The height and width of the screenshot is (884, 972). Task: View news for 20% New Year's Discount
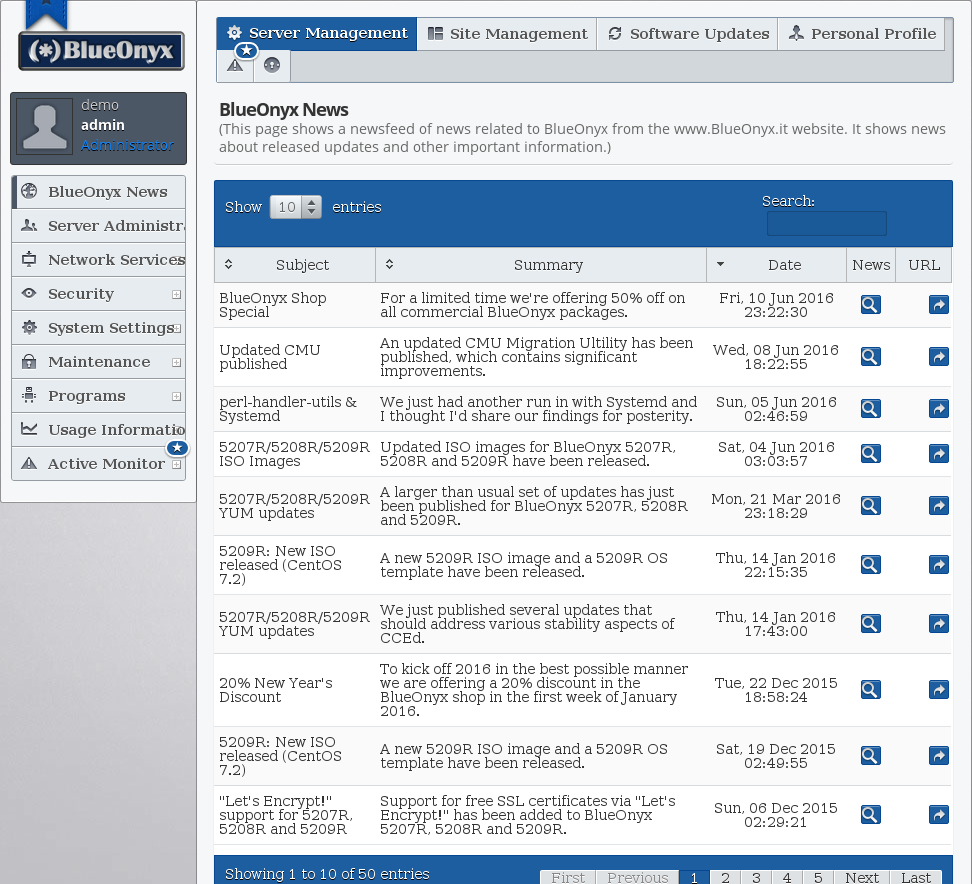click(x=870, y=689)
